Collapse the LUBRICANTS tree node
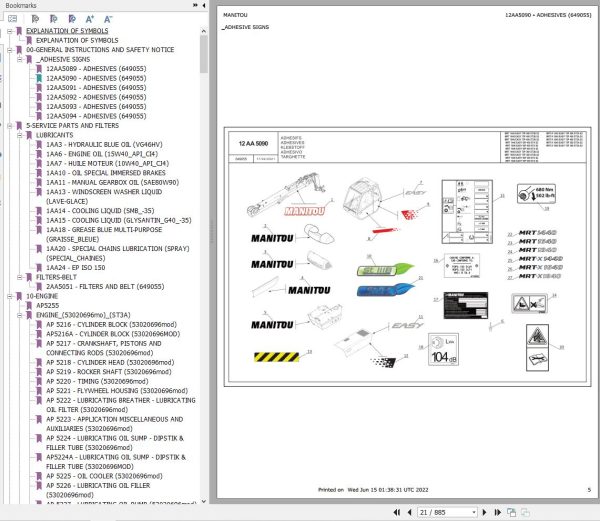The height and width of the screenshot is (521, 600). point(20,135)
